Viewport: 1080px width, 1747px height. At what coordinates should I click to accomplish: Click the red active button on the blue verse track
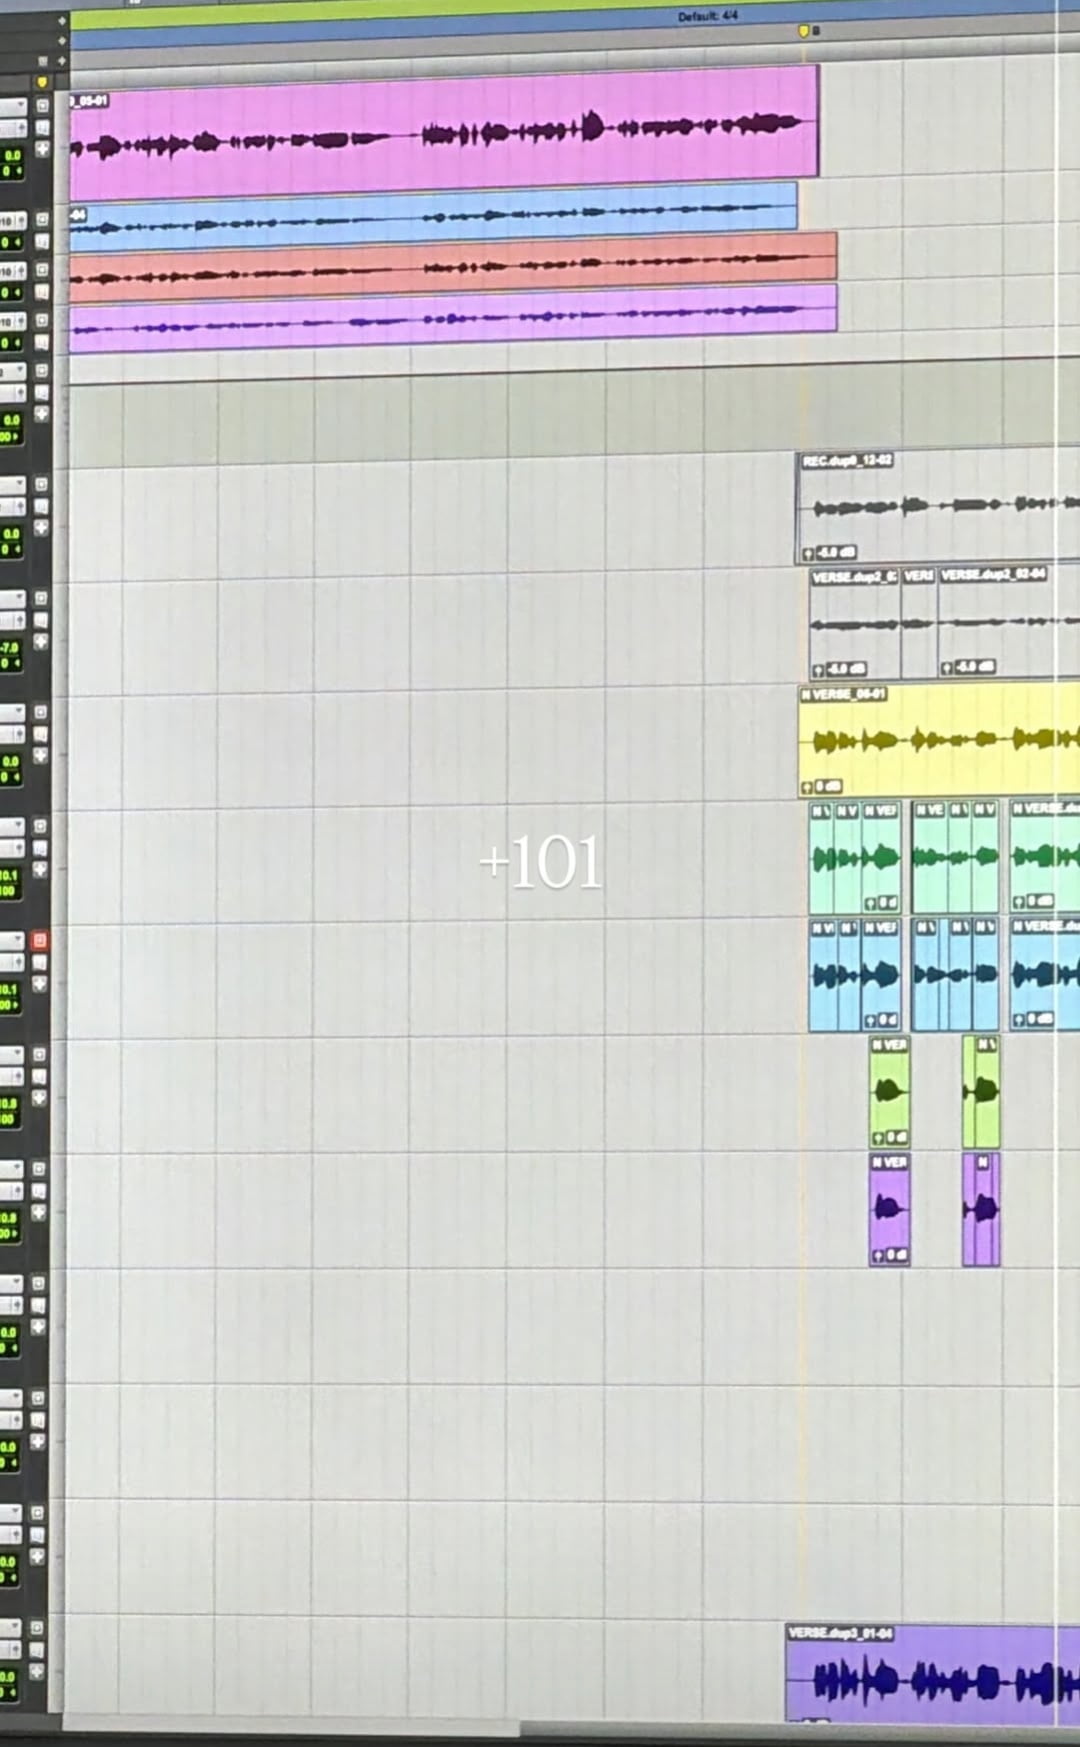[40, 940]
